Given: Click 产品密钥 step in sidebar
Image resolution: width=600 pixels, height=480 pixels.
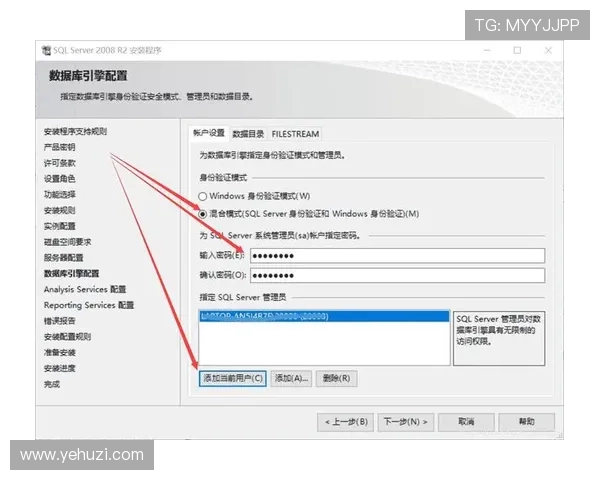Looking at the screenshot, I should (60, 147).
